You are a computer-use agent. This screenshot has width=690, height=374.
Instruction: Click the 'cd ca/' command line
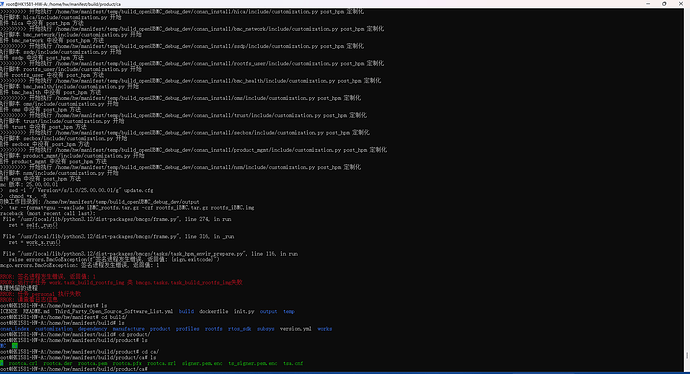tap(80, 352)
